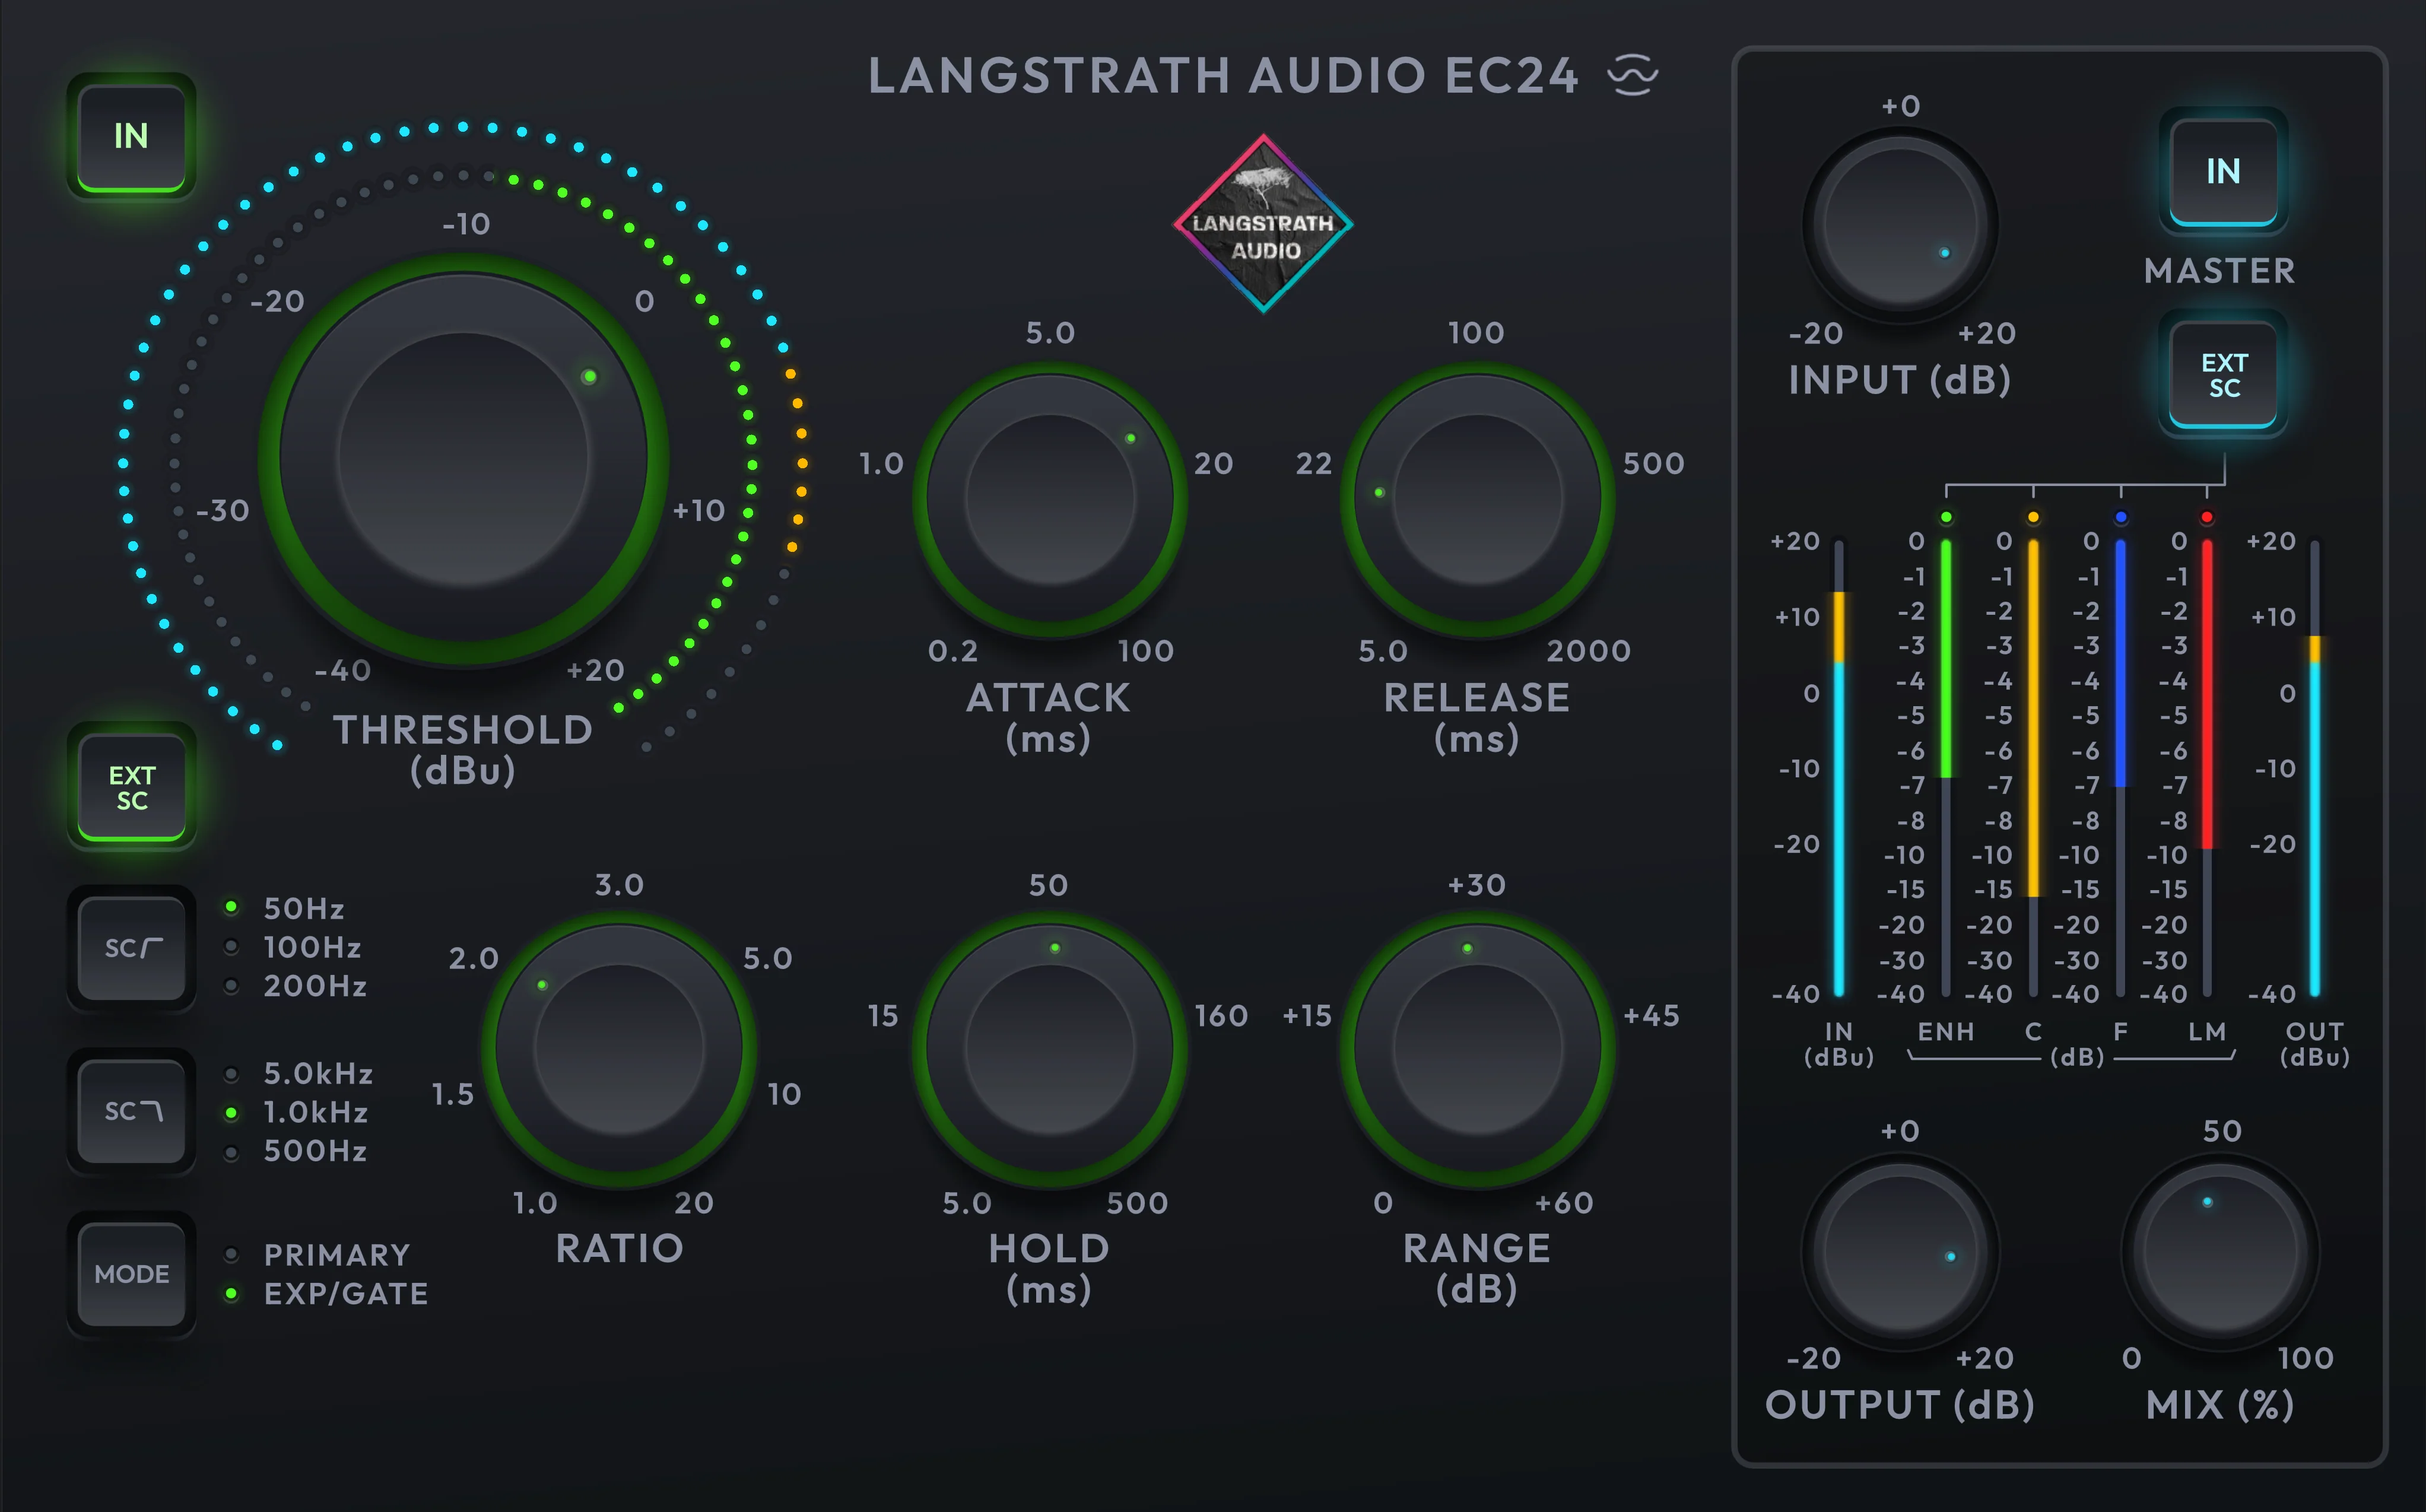Screen dimensions: 2426x1512
Task: Click the OUT (dBu) level meter
Action: 2314,767
